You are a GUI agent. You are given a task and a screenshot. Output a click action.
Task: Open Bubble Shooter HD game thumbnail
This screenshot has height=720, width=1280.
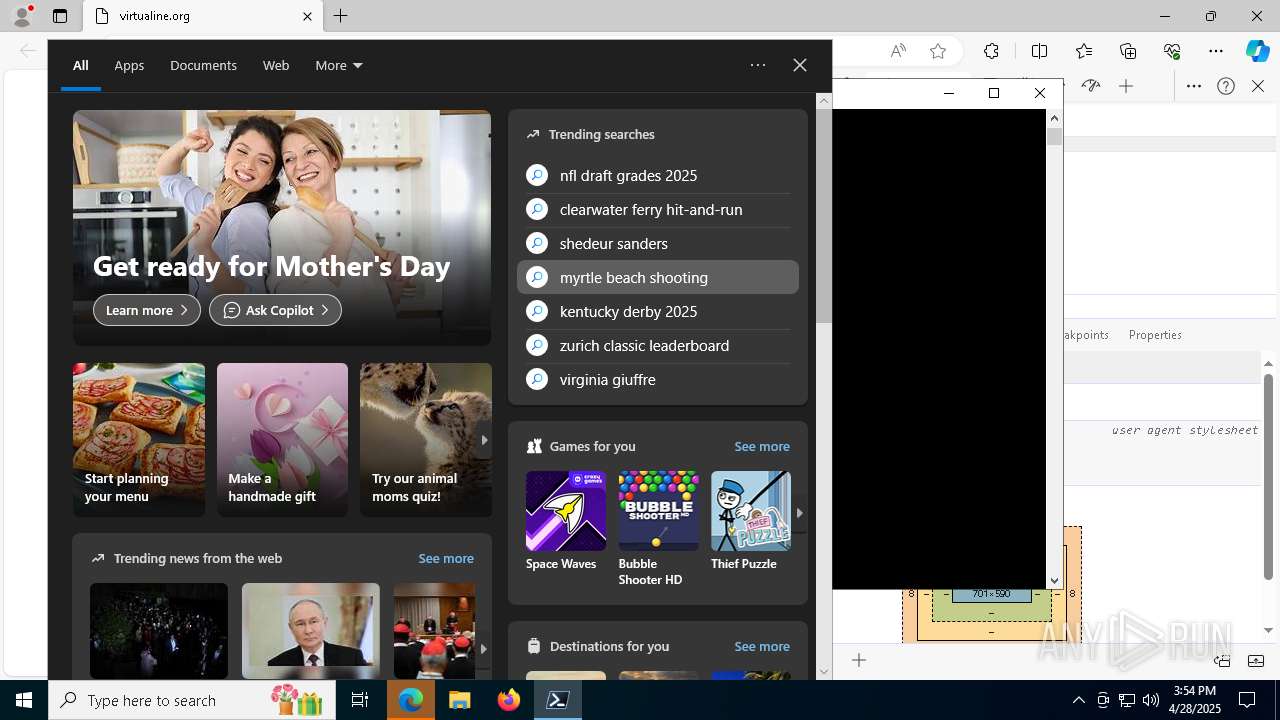pyautogui.click(x=658, y=511)
